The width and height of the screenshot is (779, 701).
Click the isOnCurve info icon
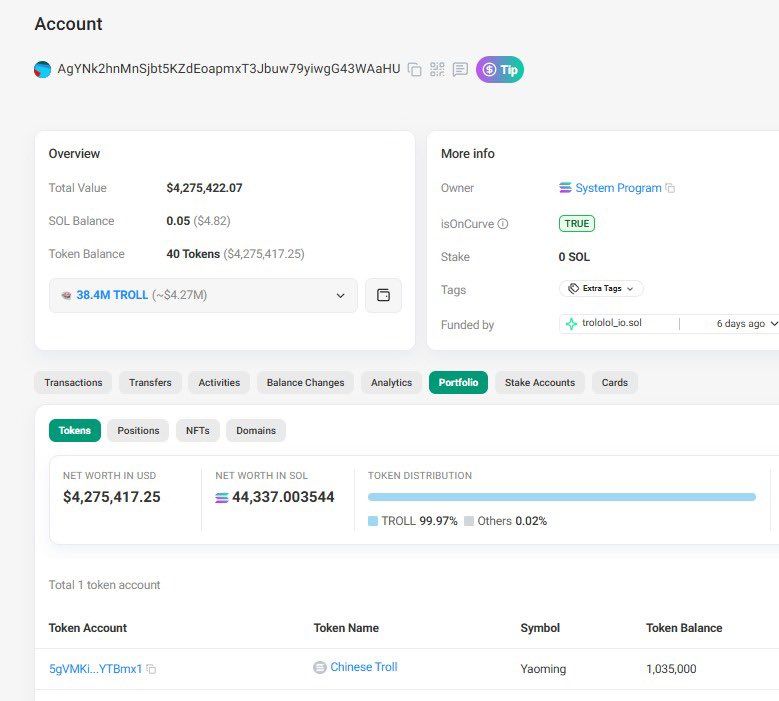(503, 224)
